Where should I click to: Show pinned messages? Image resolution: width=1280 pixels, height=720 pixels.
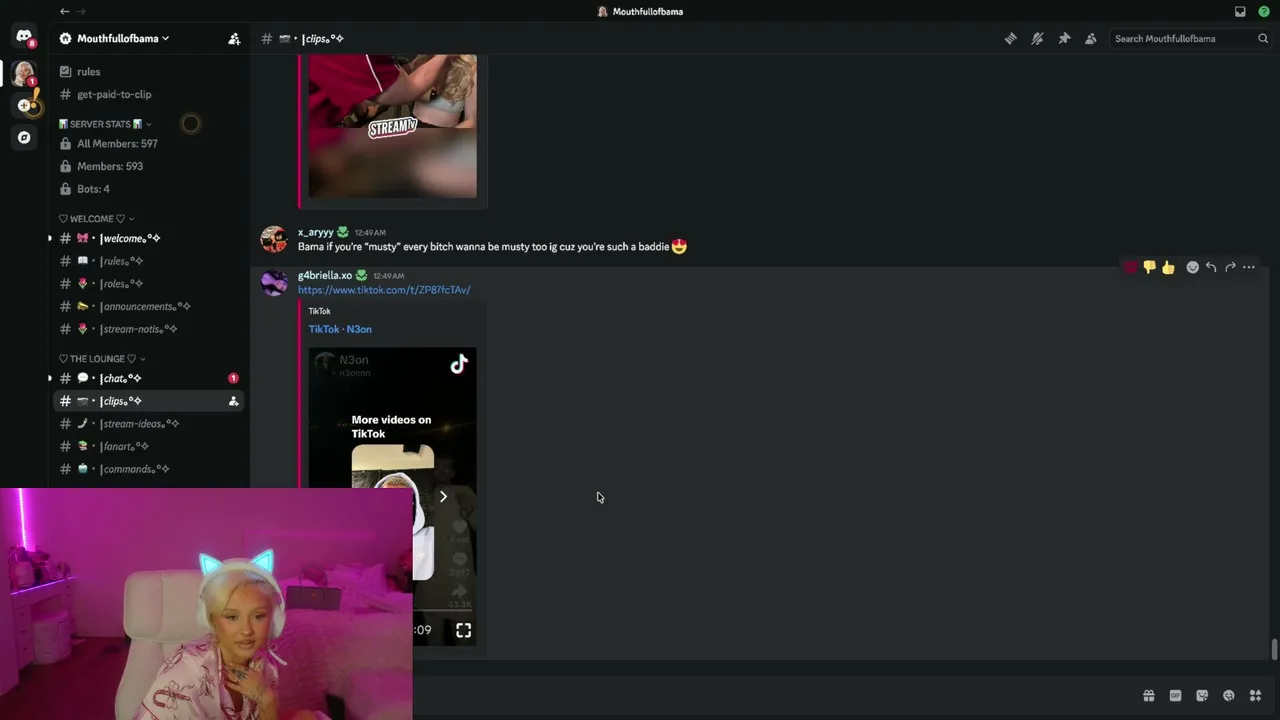coord(1064,38)
